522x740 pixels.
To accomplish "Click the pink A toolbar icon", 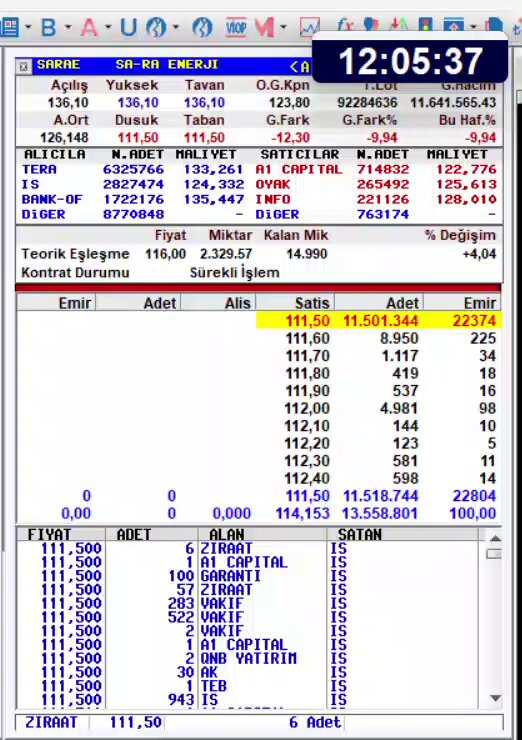I will tap(89, 27).
